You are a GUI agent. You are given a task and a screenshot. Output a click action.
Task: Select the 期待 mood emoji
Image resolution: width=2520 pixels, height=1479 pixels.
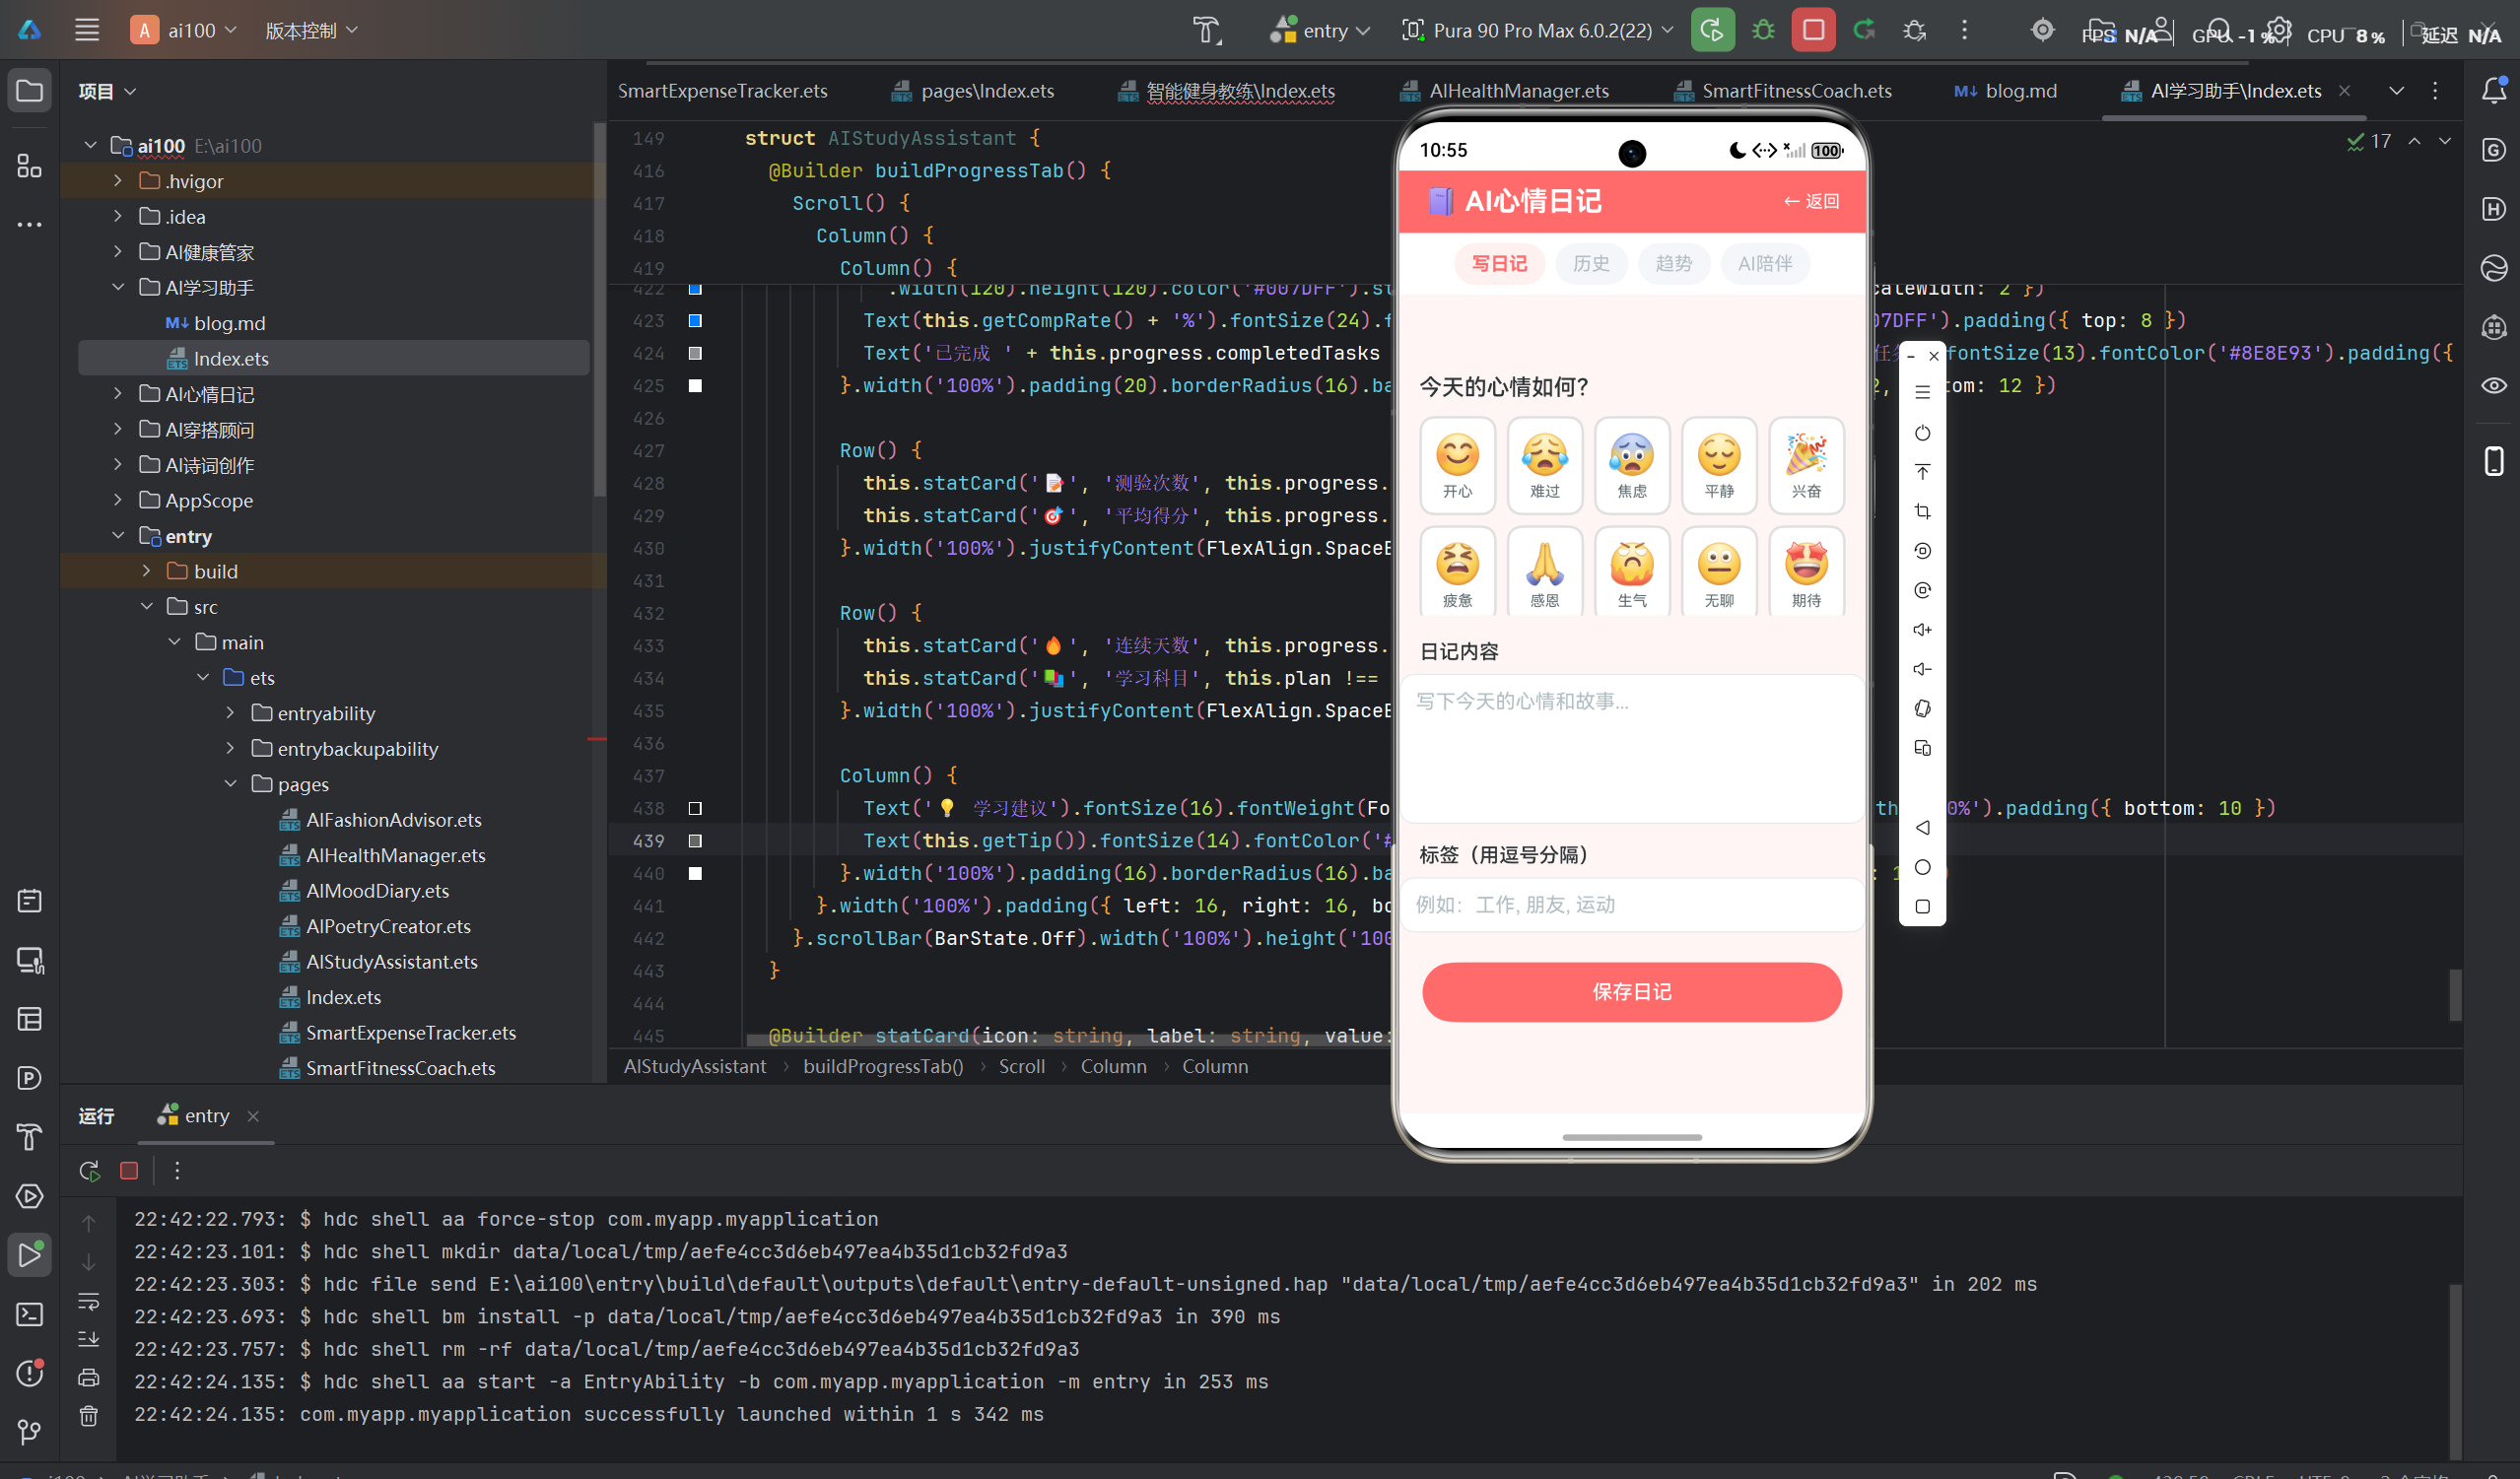(x=1806, y=572)
